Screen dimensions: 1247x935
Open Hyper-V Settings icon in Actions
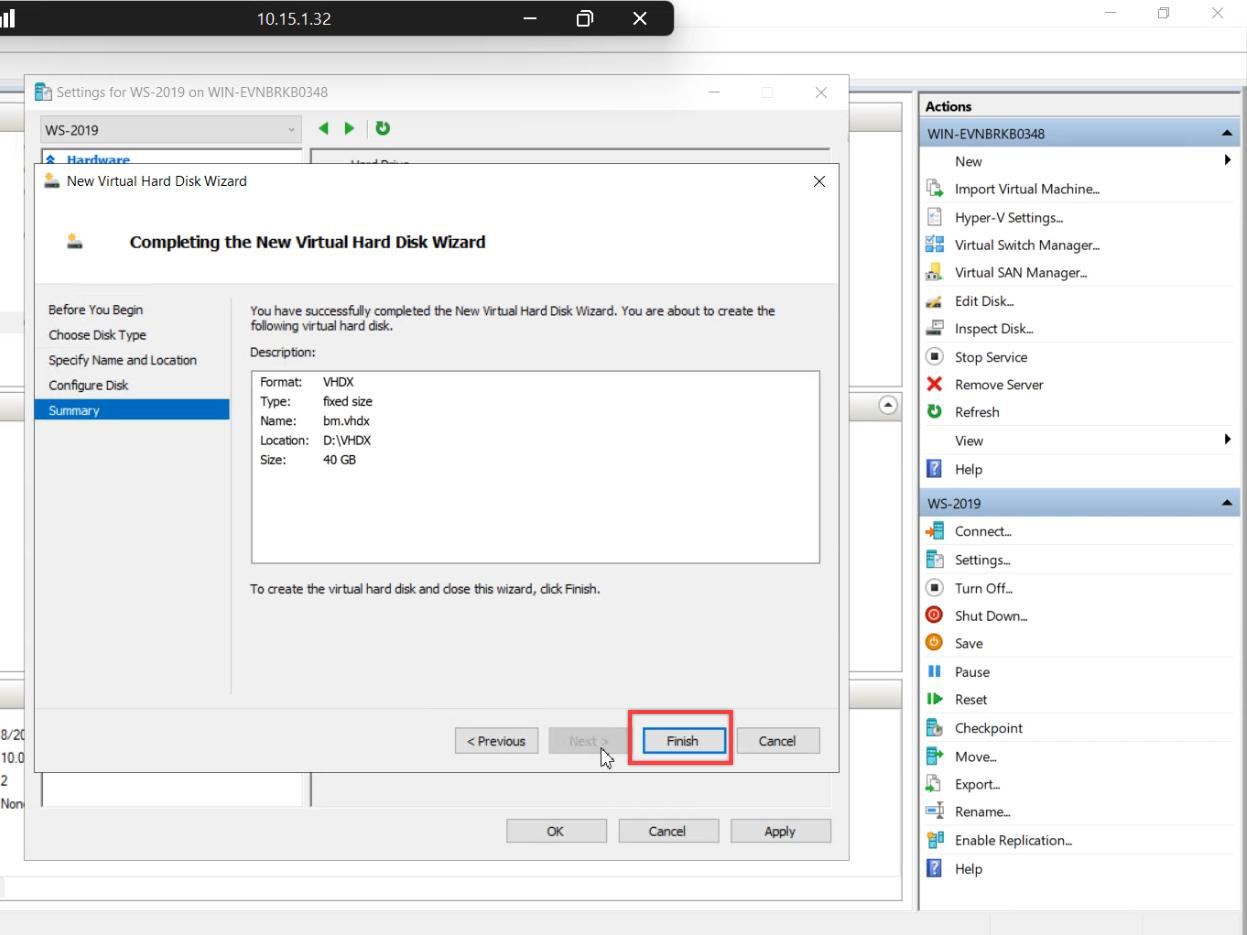coord(936,217)
